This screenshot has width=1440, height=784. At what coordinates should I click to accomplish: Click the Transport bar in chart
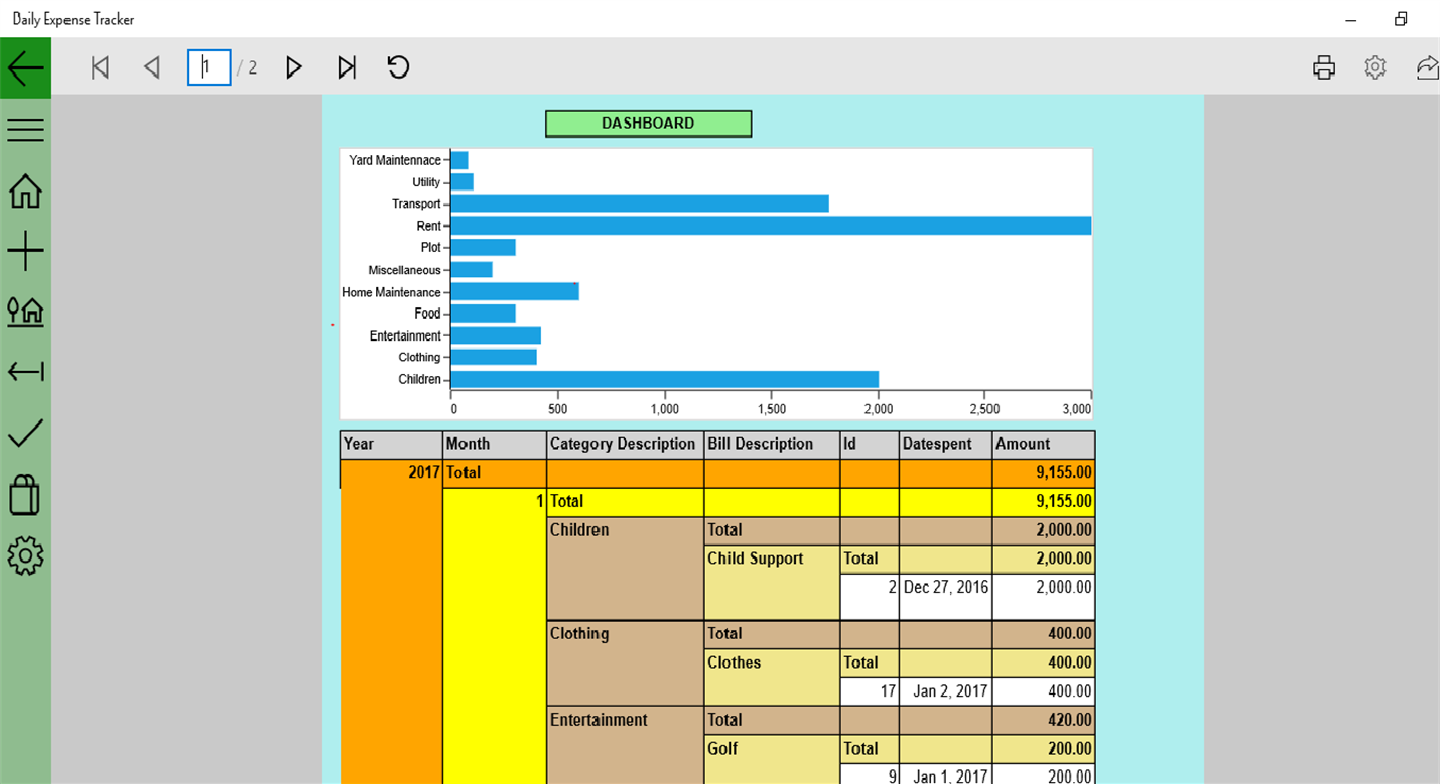(639, 204)
